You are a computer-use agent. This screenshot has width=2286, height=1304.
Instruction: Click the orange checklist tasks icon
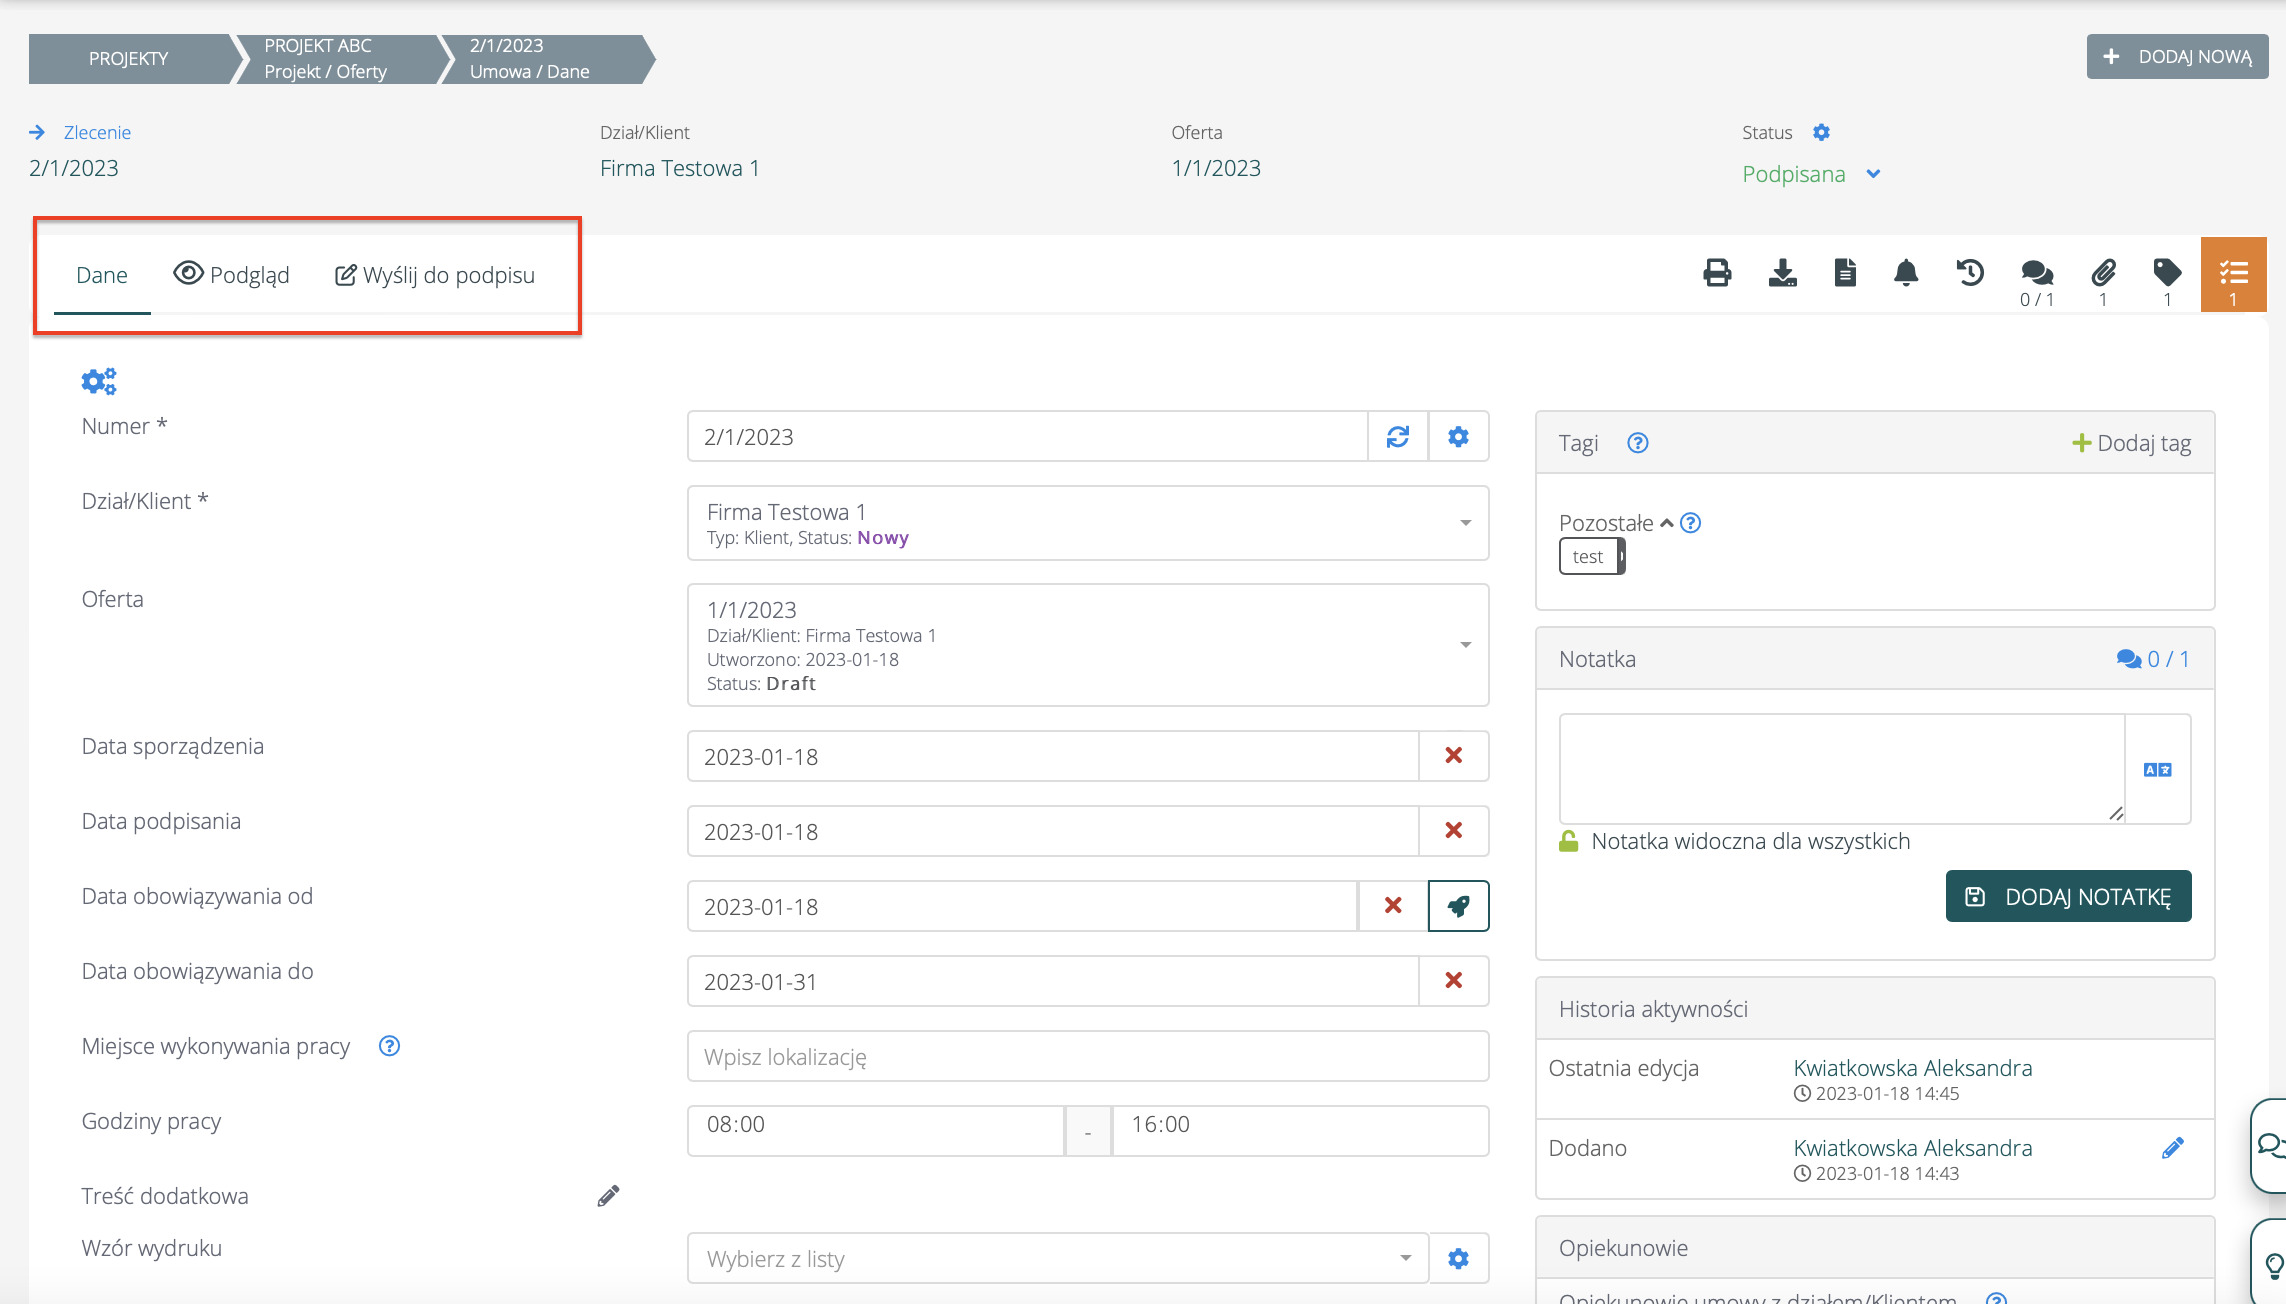2233,274
